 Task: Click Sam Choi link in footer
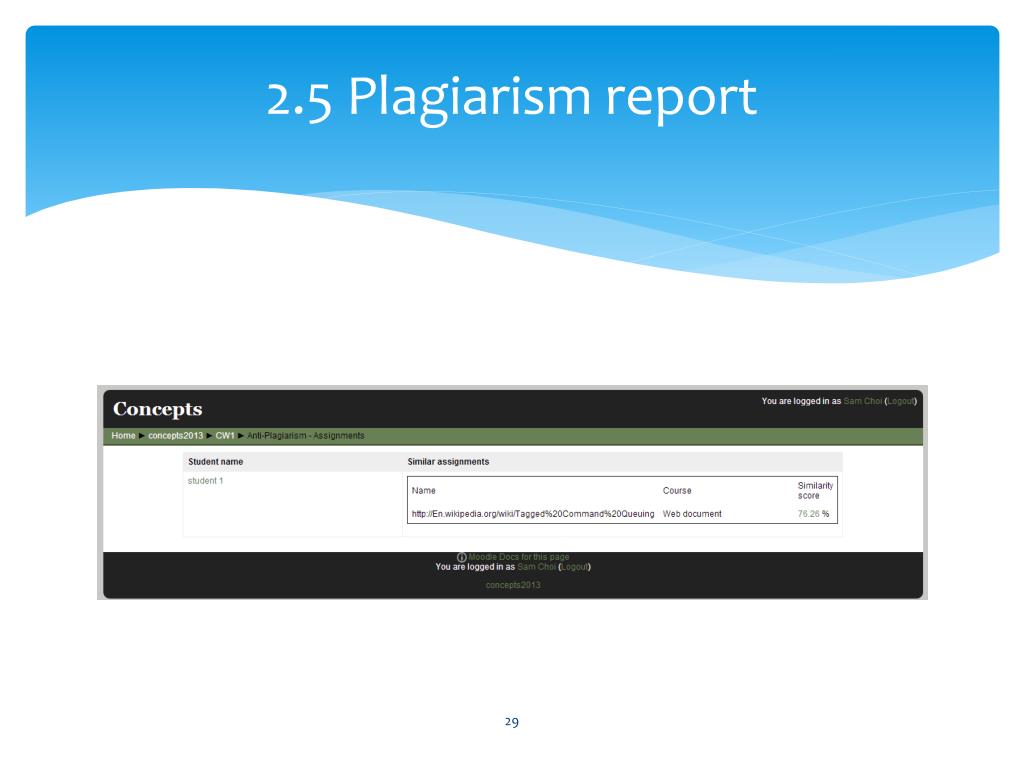[x=536, y=567]
